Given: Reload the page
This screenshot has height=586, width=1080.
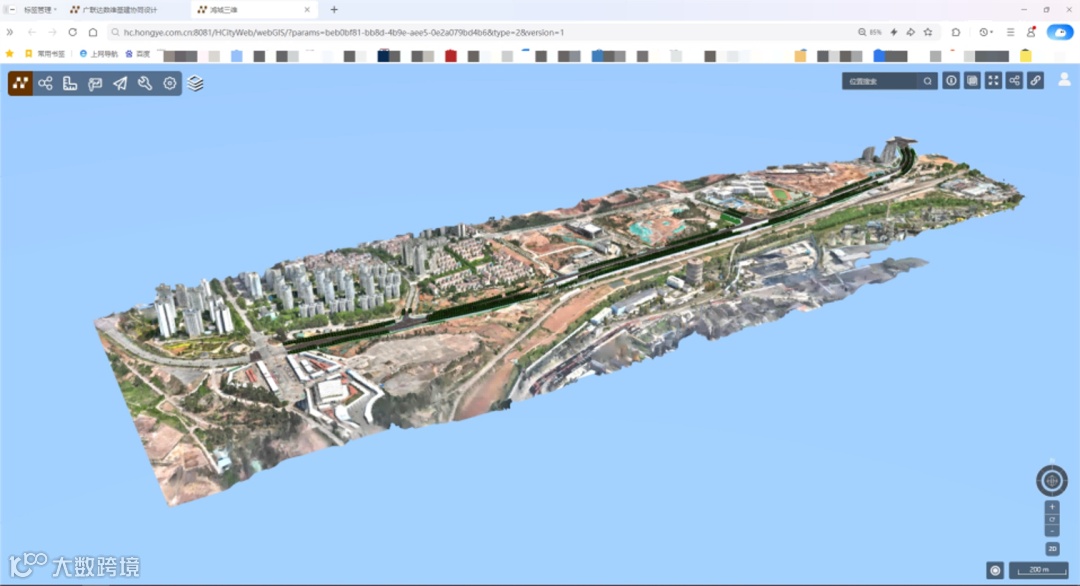Looking at the screenshot, I should (x=72, y=32).
